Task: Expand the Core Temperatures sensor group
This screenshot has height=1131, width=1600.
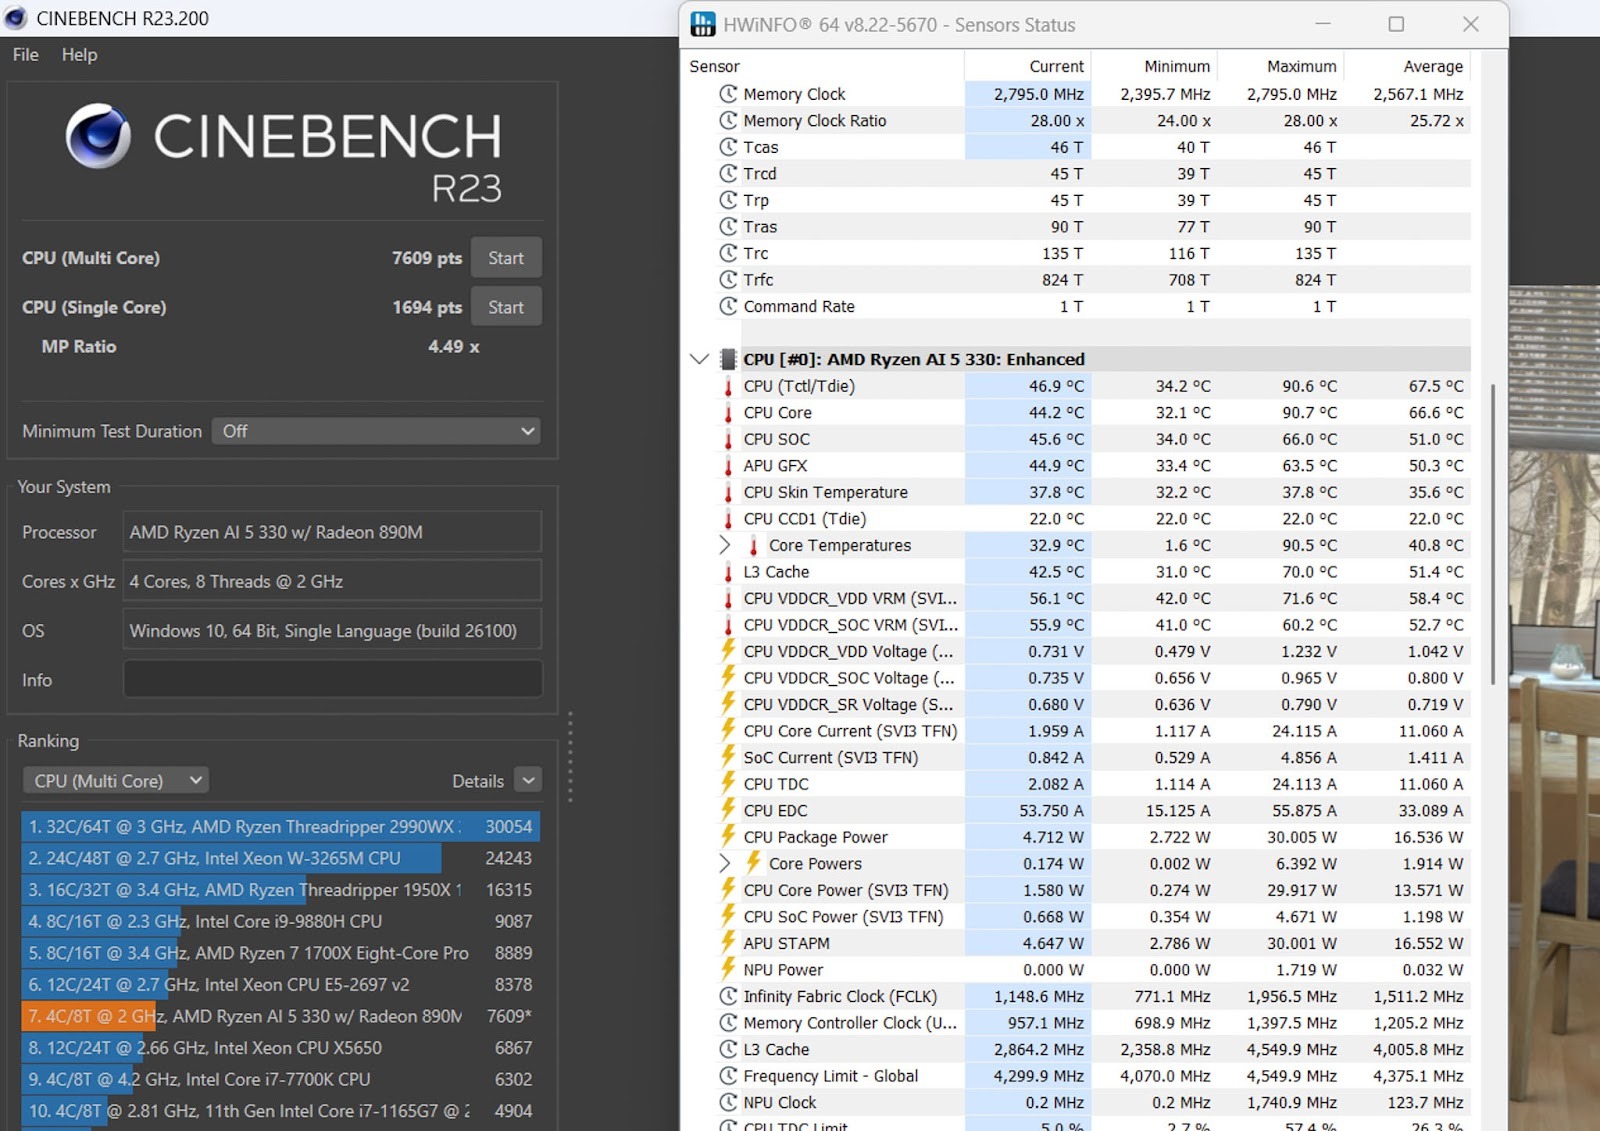Action: tap(725, 545)
